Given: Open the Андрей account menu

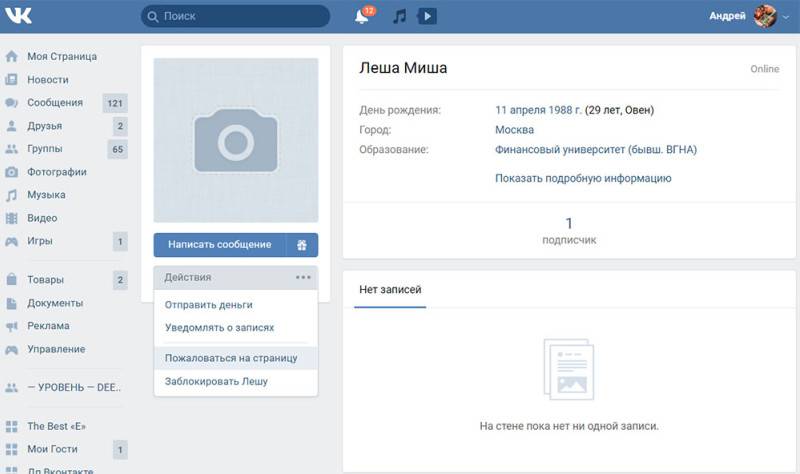Looking at the screenshot, I should coord(745,16).
